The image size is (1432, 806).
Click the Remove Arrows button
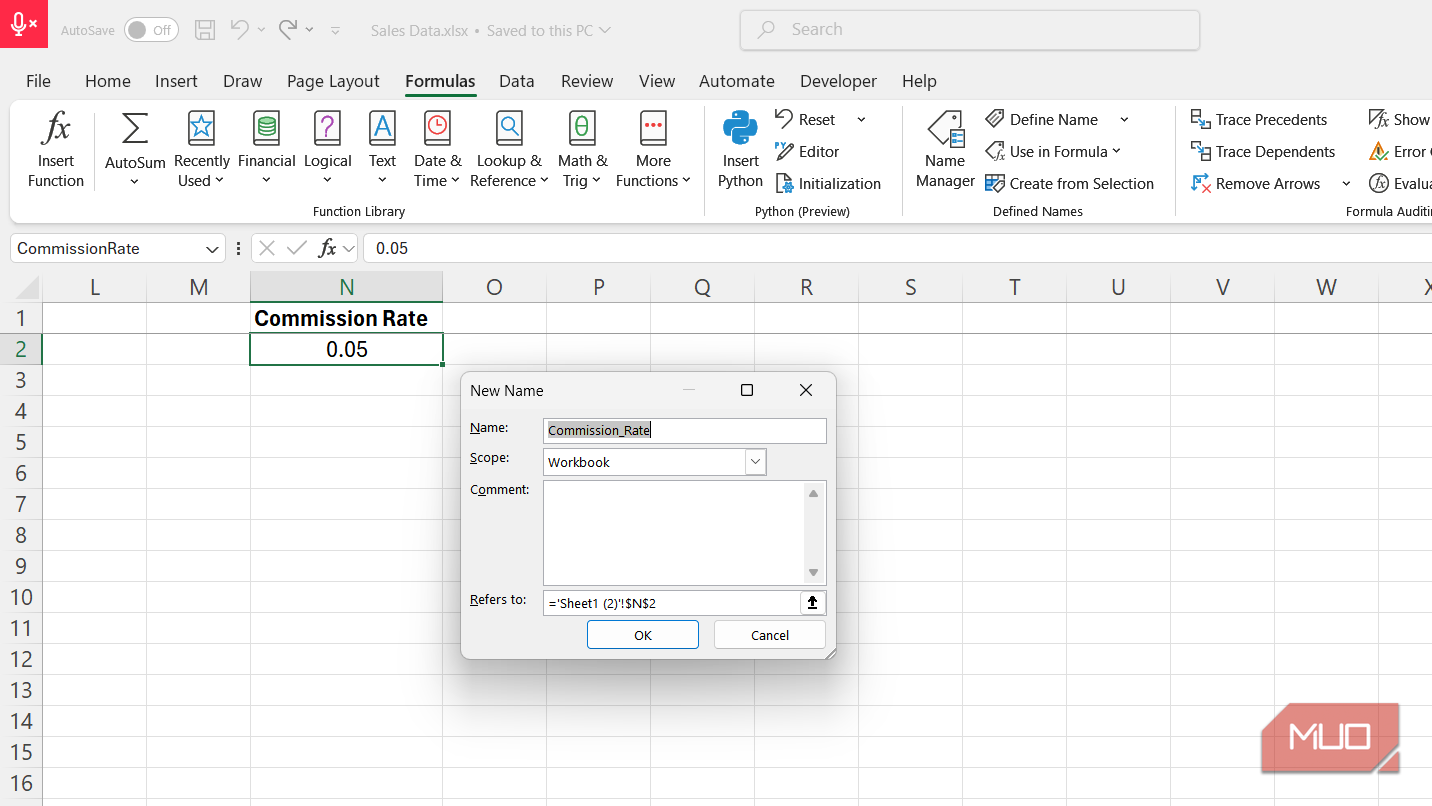coord(1256,184)
